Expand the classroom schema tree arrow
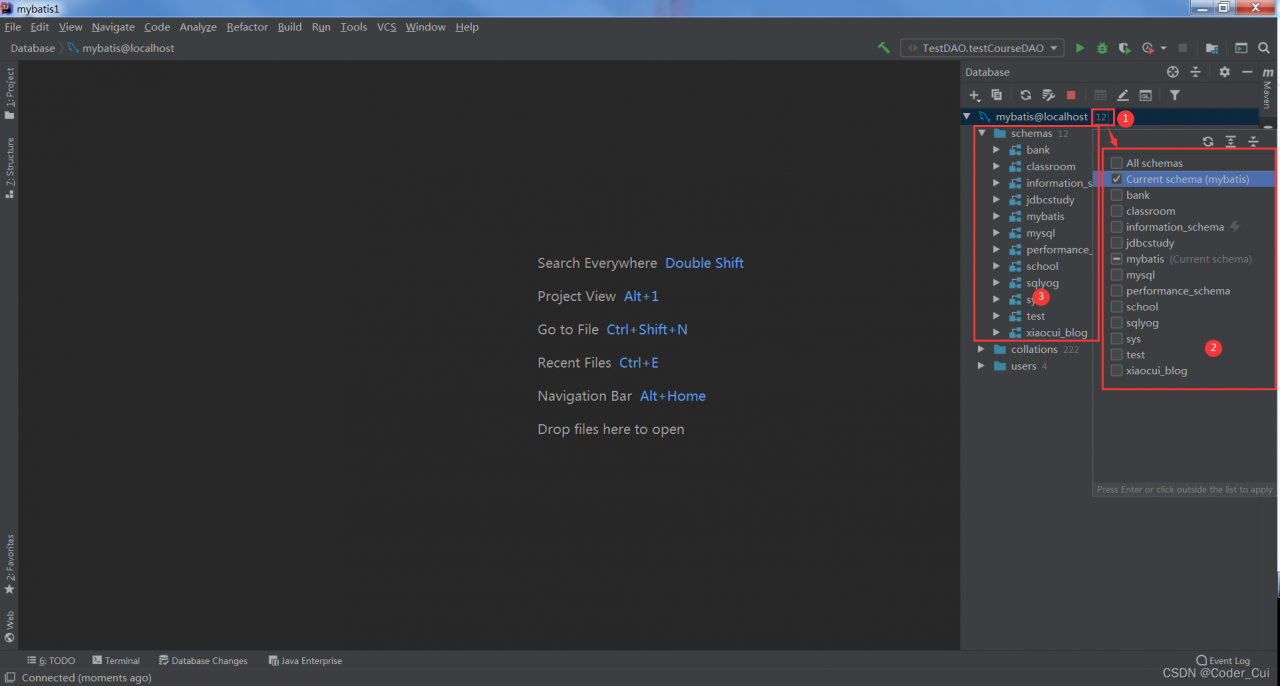This screenshot has height=686, width=1280. (997, 167)
